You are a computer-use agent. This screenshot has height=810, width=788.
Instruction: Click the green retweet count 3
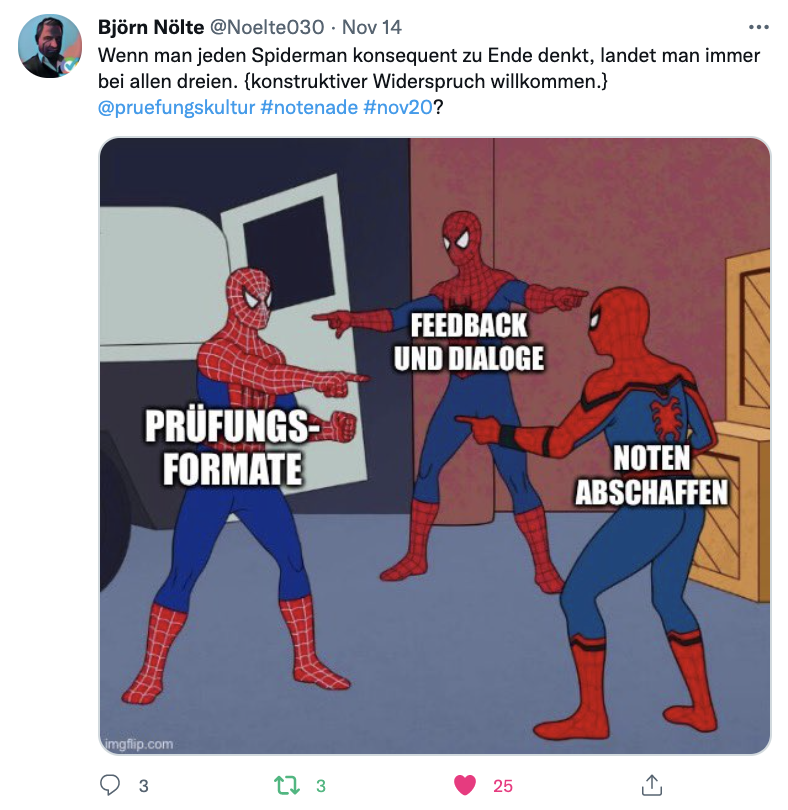(321, 786)
